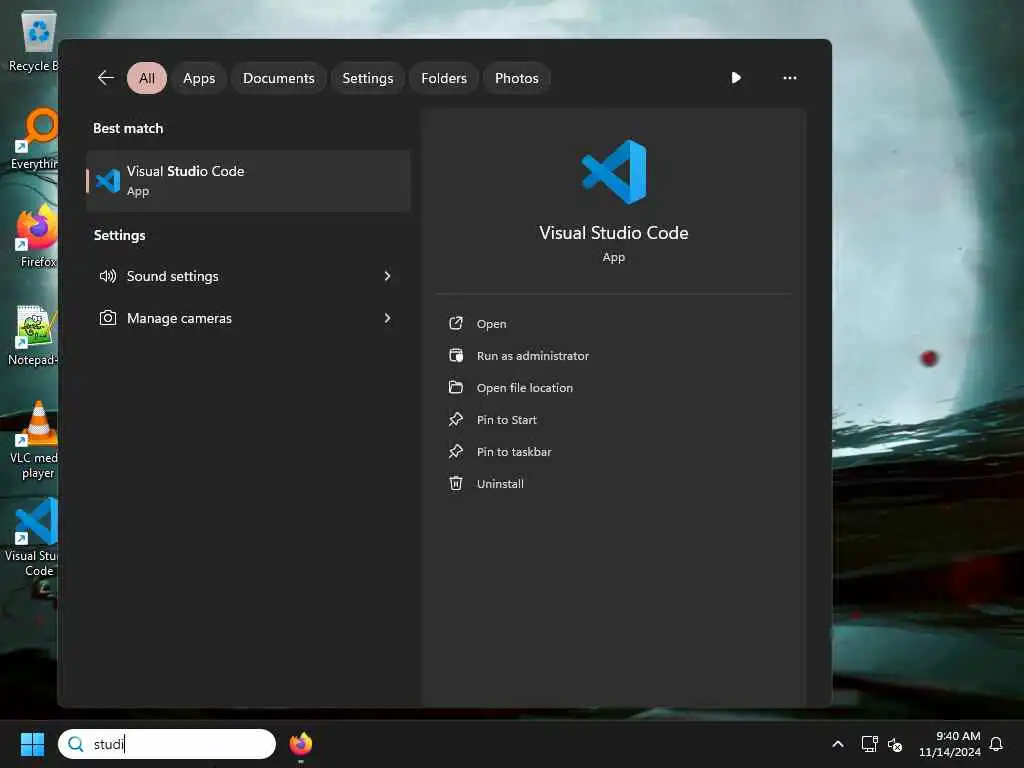Image resolution: width=1024 pixels, height=768 pixels.
Task: Expand Manage cameras chevron arrow
Action: [387, 318]
